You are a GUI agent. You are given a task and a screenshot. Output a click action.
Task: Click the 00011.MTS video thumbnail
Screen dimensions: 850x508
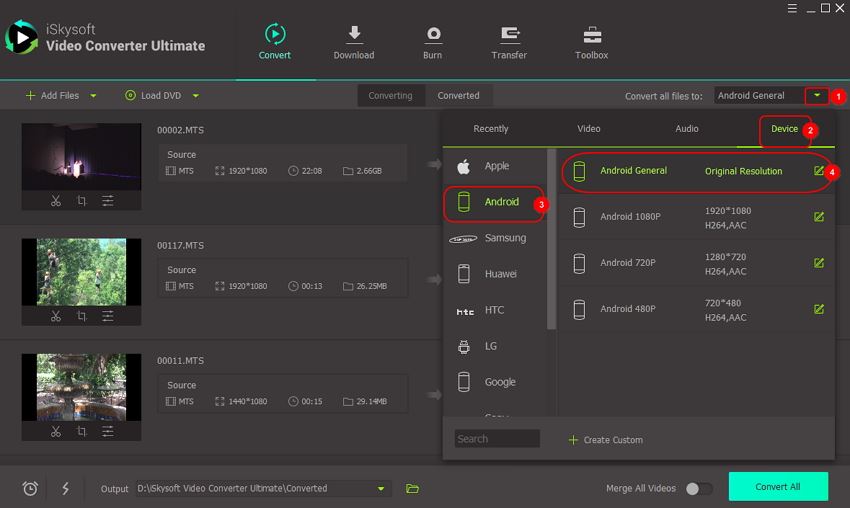point(81,387)
